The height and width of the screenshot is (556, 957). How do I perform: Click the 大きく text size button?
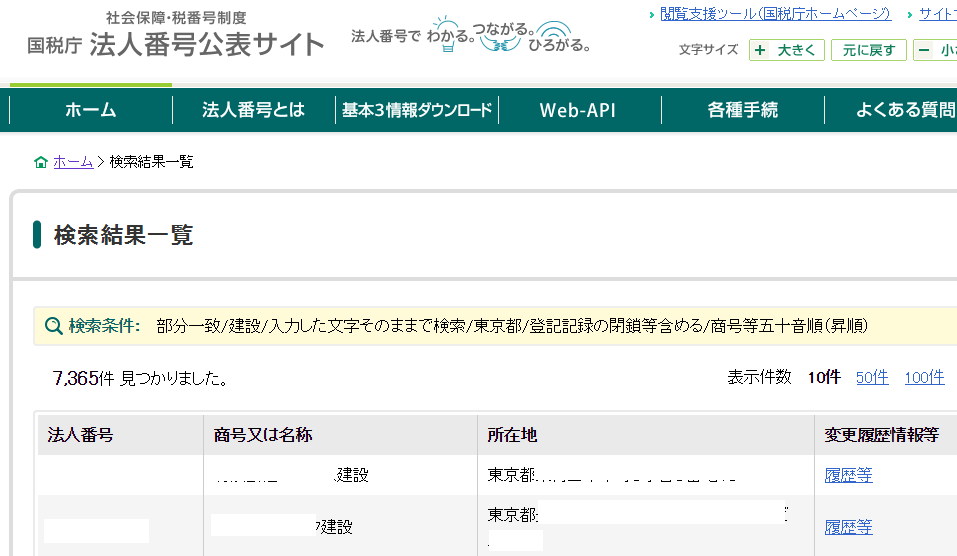click(x=787, y=50)
